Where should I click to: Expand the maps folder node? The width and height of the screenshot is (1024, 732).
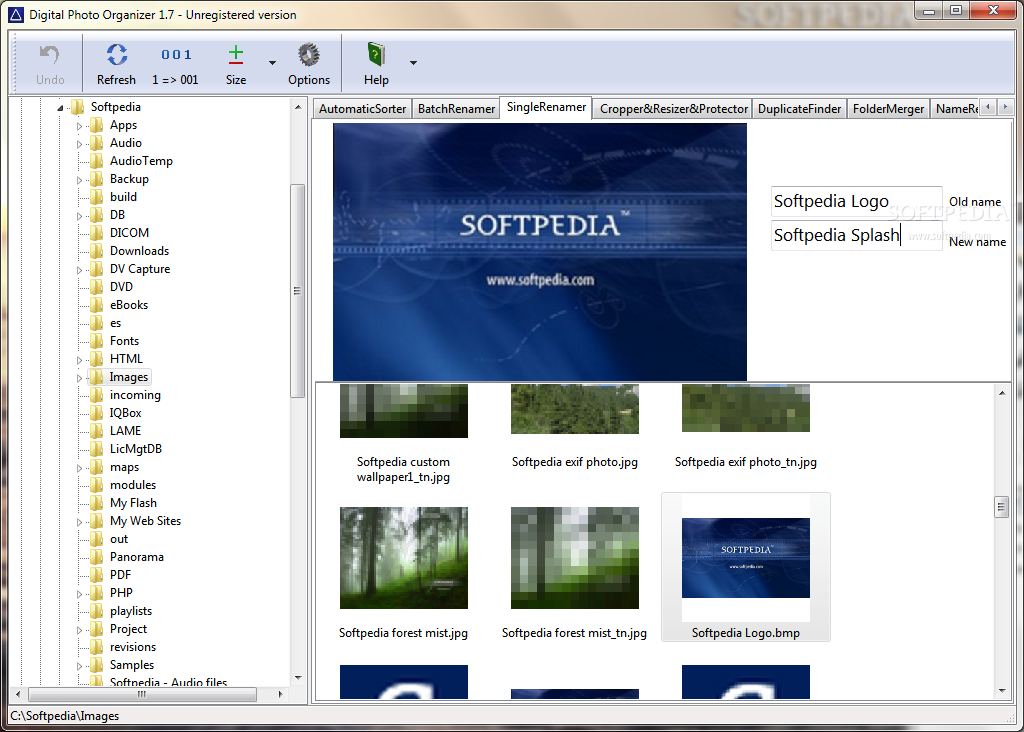click(x=80, y=468)
